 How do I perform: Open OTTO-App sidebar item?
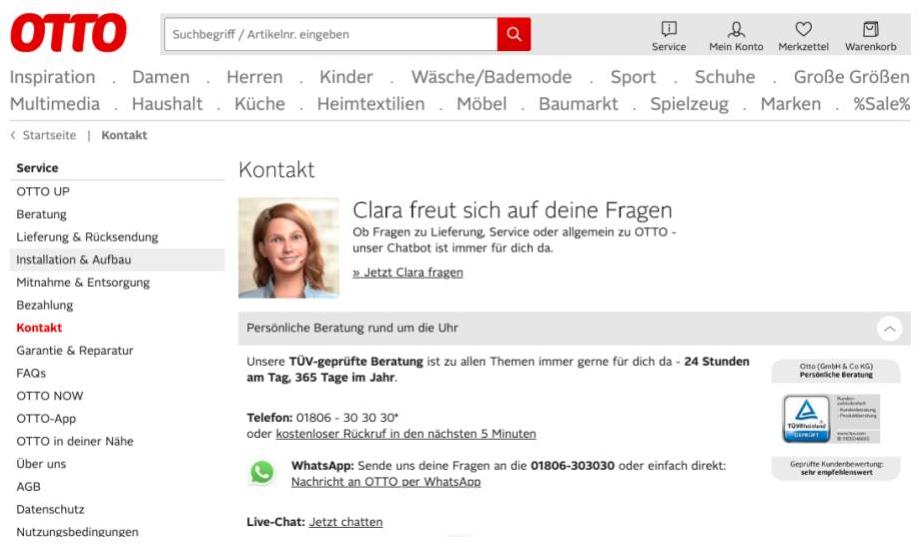click(46, 418)
